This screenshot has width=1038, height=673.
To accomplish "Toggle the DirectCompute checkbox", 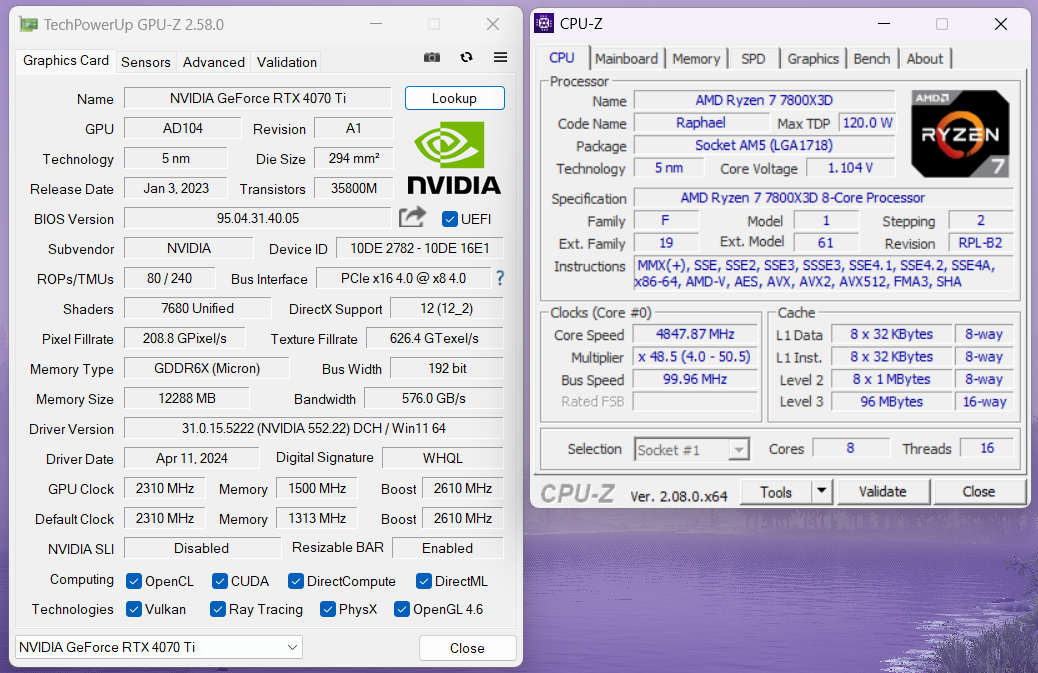I will (296, 581).
